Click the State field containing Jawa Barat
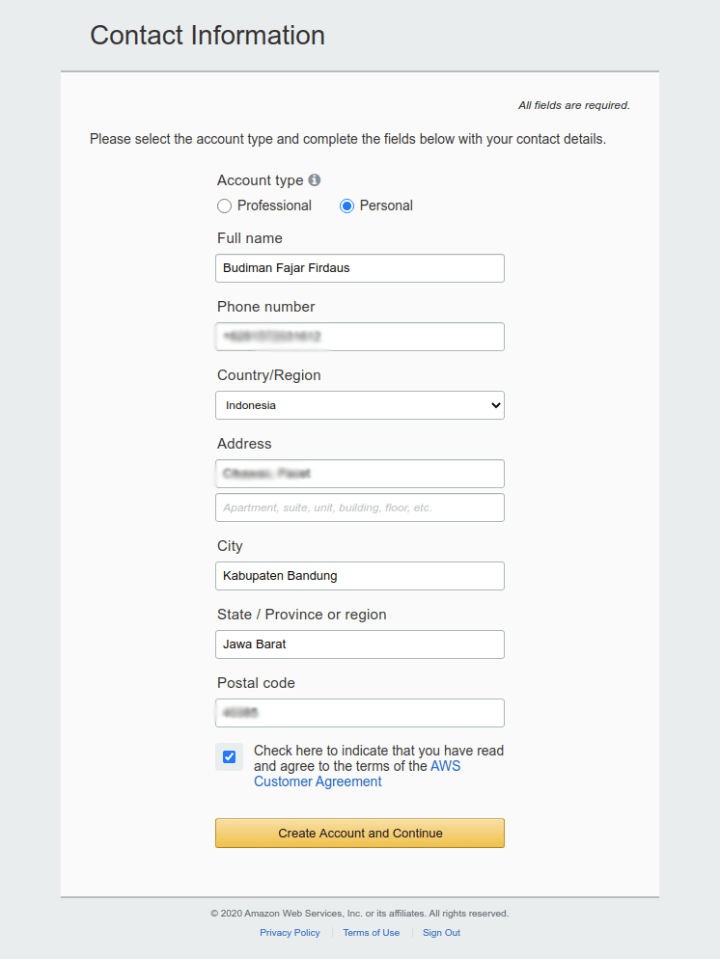The width and height of the screenshot is (720, 959). [360, 644]
